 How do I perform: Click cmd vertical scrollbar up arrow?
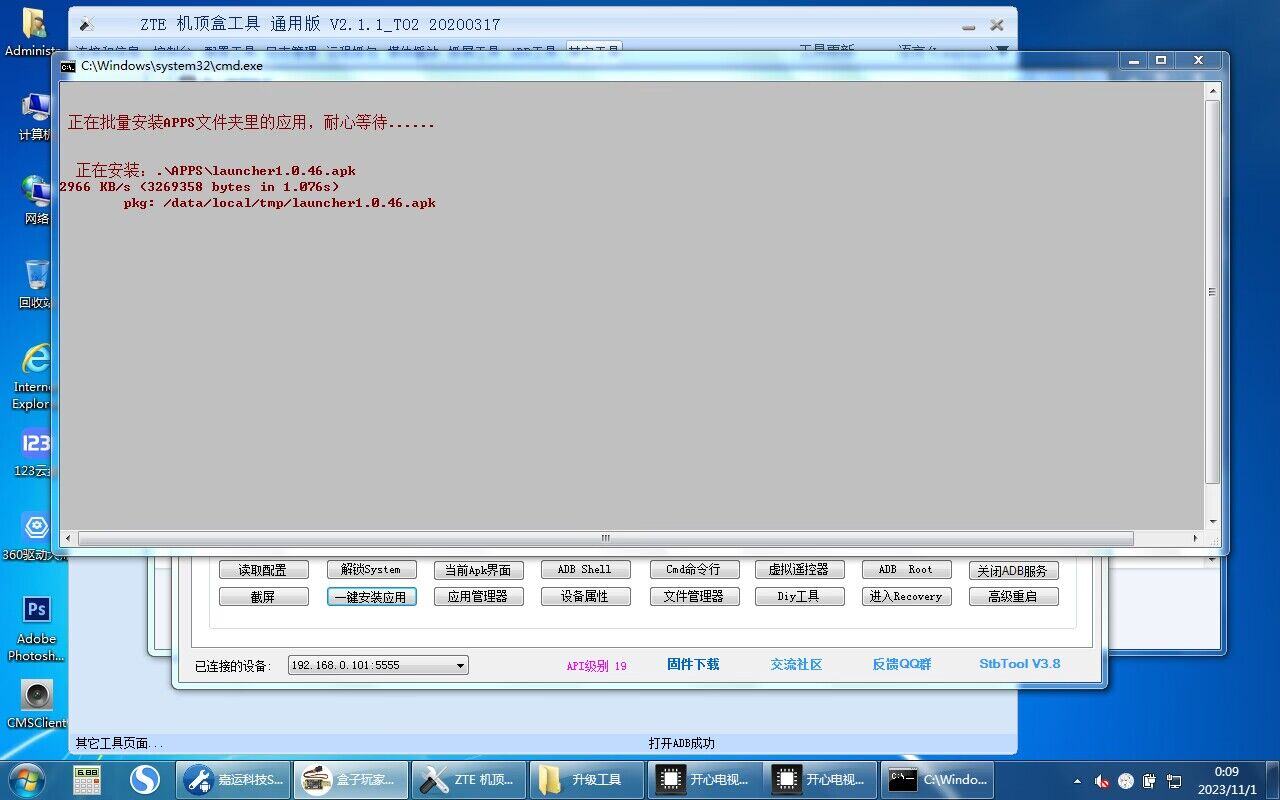click(x=1213, y=91)
